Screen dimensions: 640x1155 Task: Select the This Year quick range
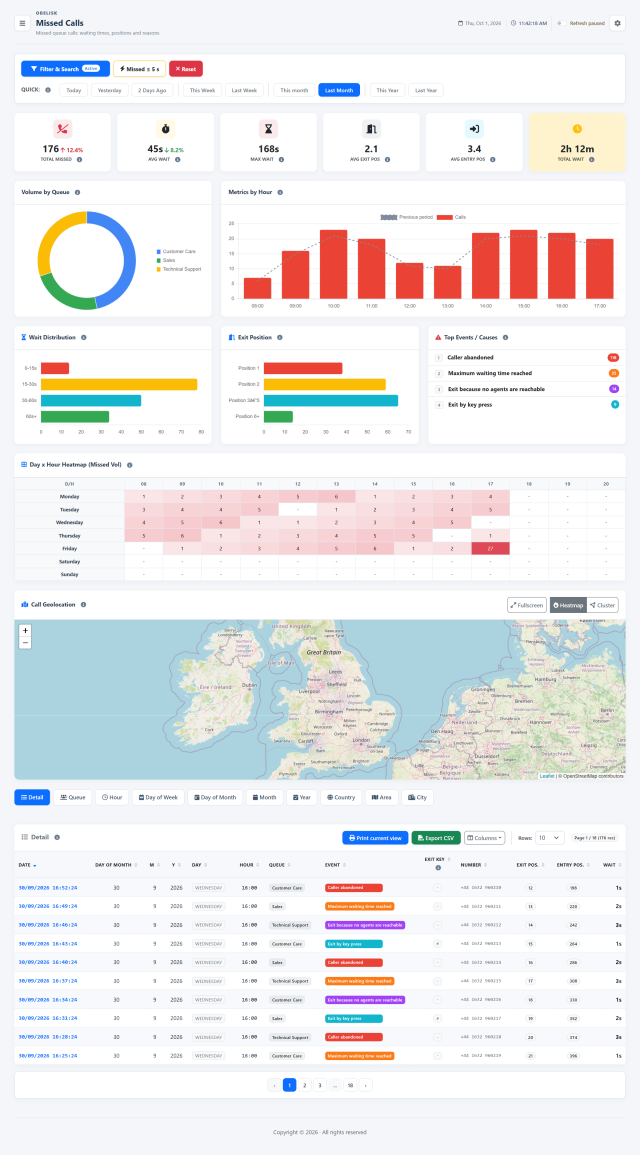387,90
